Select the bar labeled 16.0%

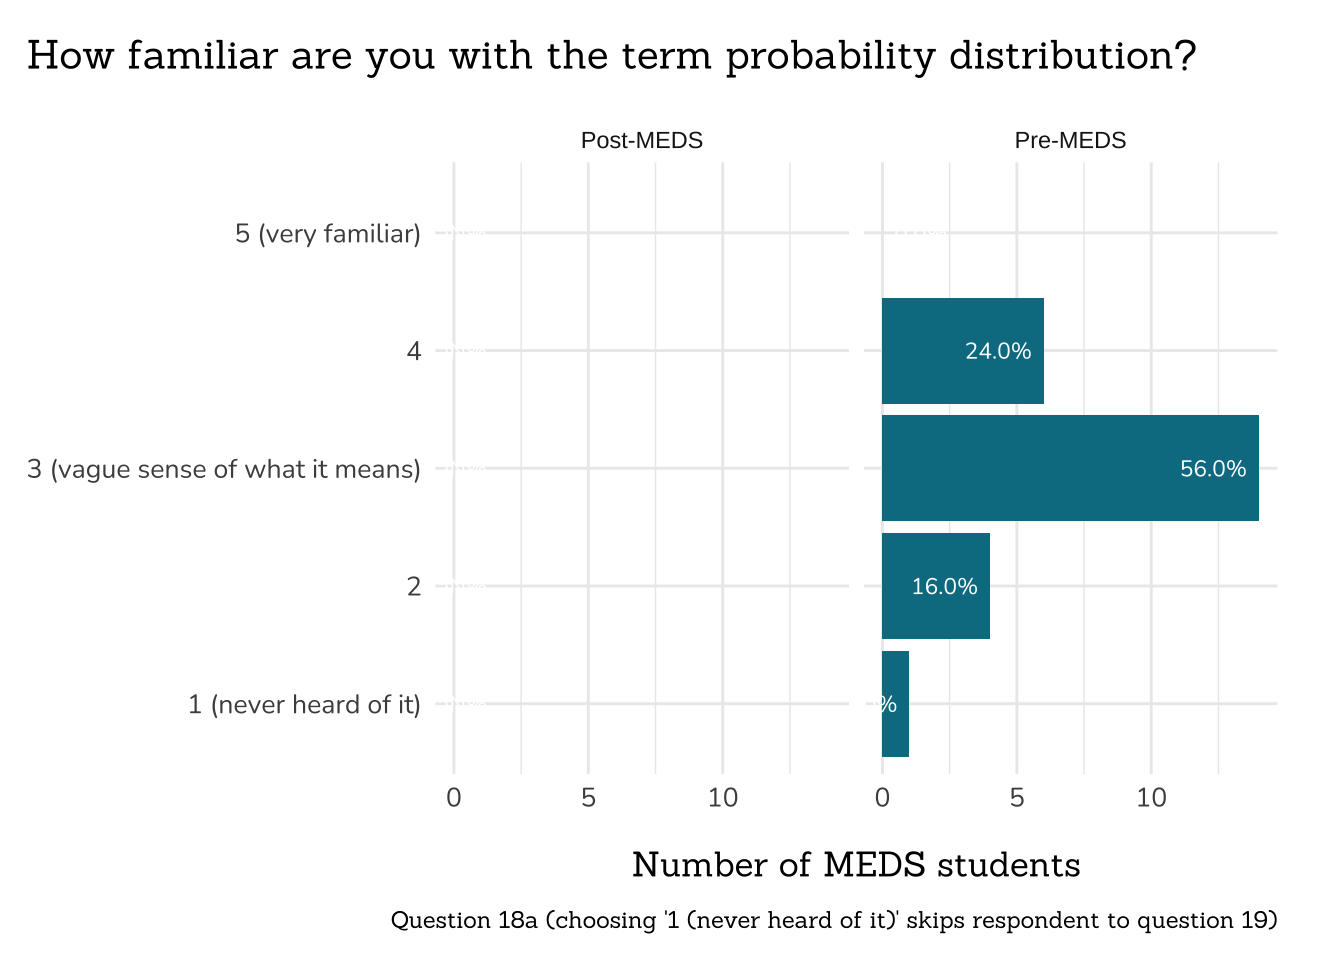[x=935, y=586]
